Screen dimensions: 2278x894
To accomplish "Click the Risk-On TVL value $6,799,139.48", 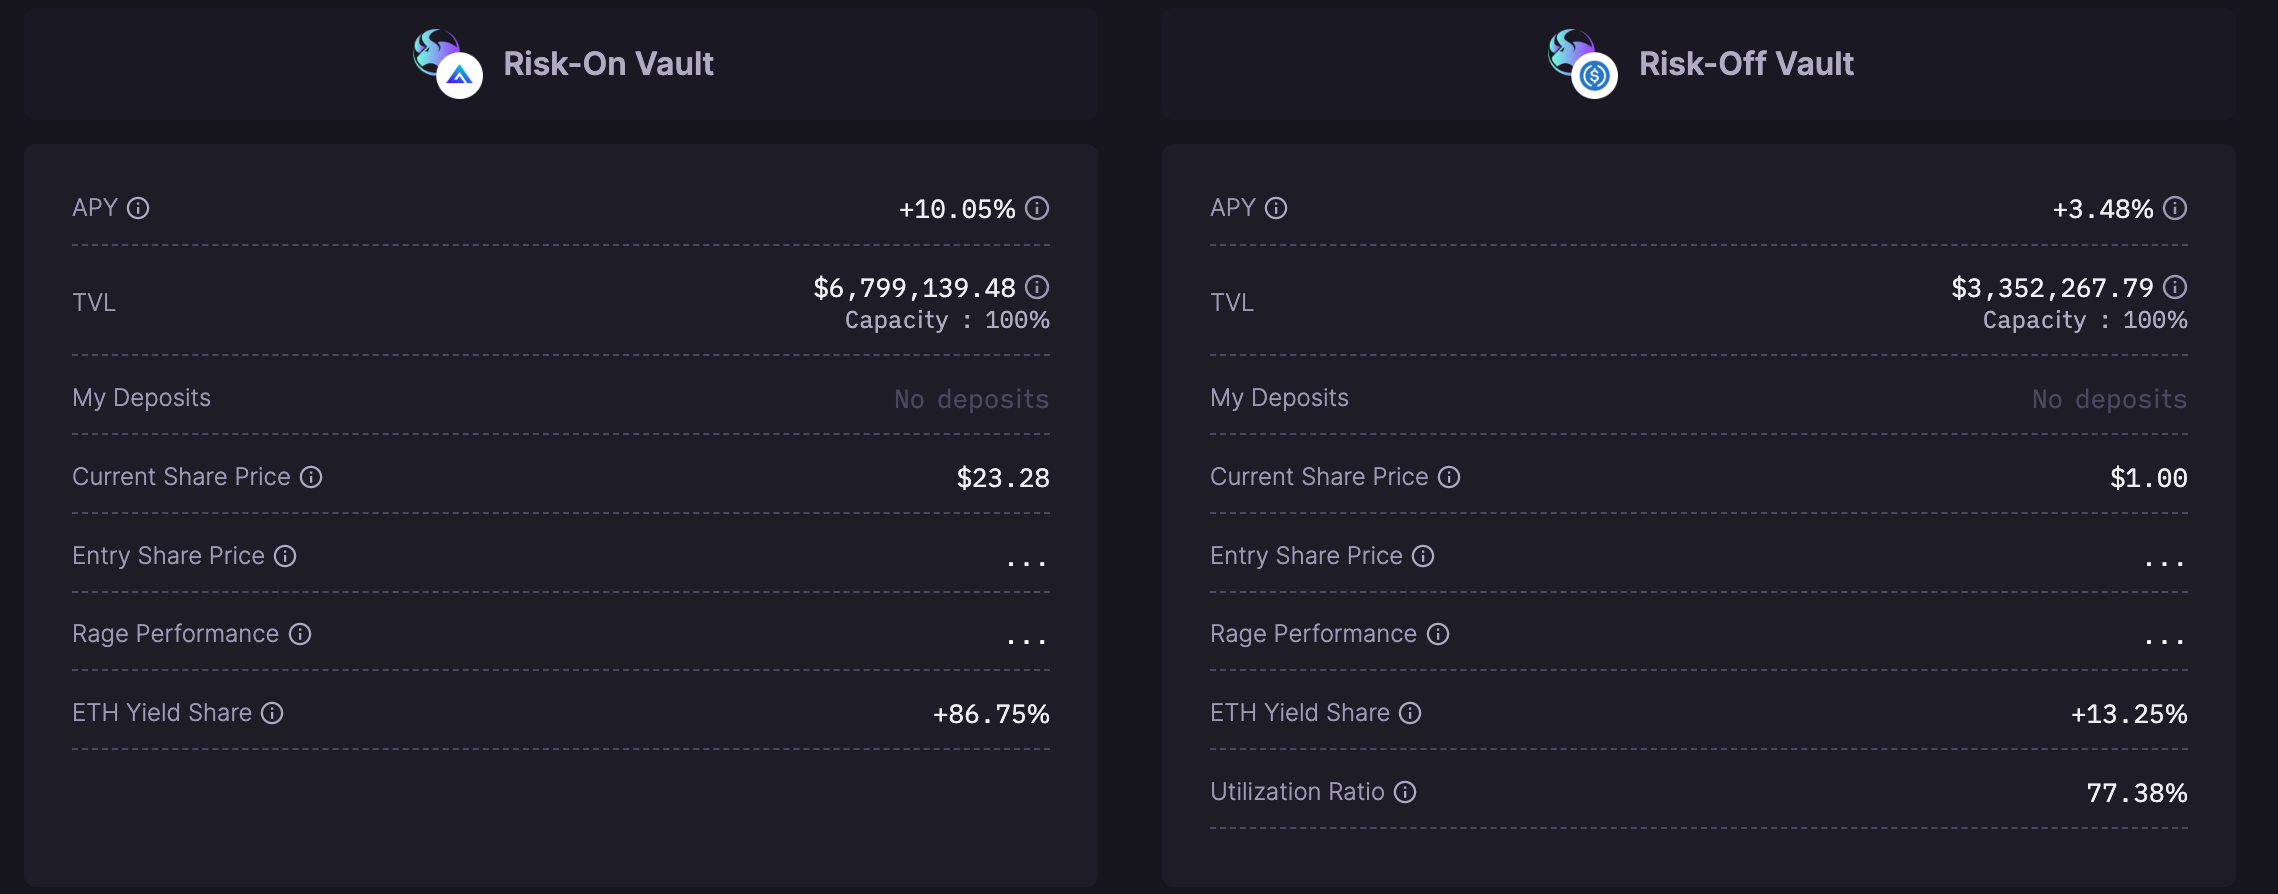I will [x=914, y=288].
